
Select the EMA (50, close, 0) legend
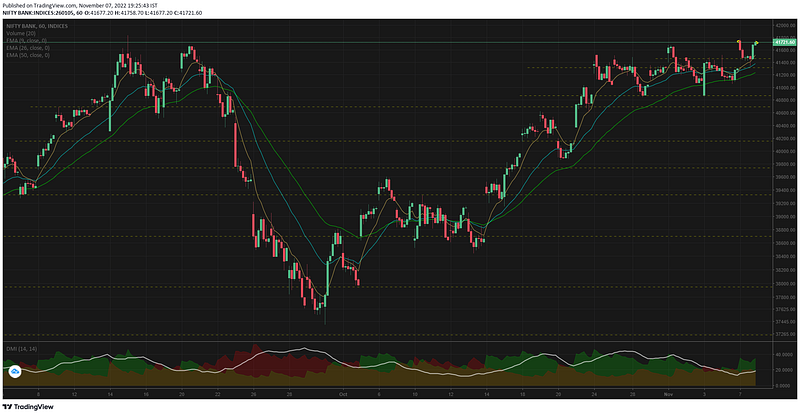pos(28,55)
